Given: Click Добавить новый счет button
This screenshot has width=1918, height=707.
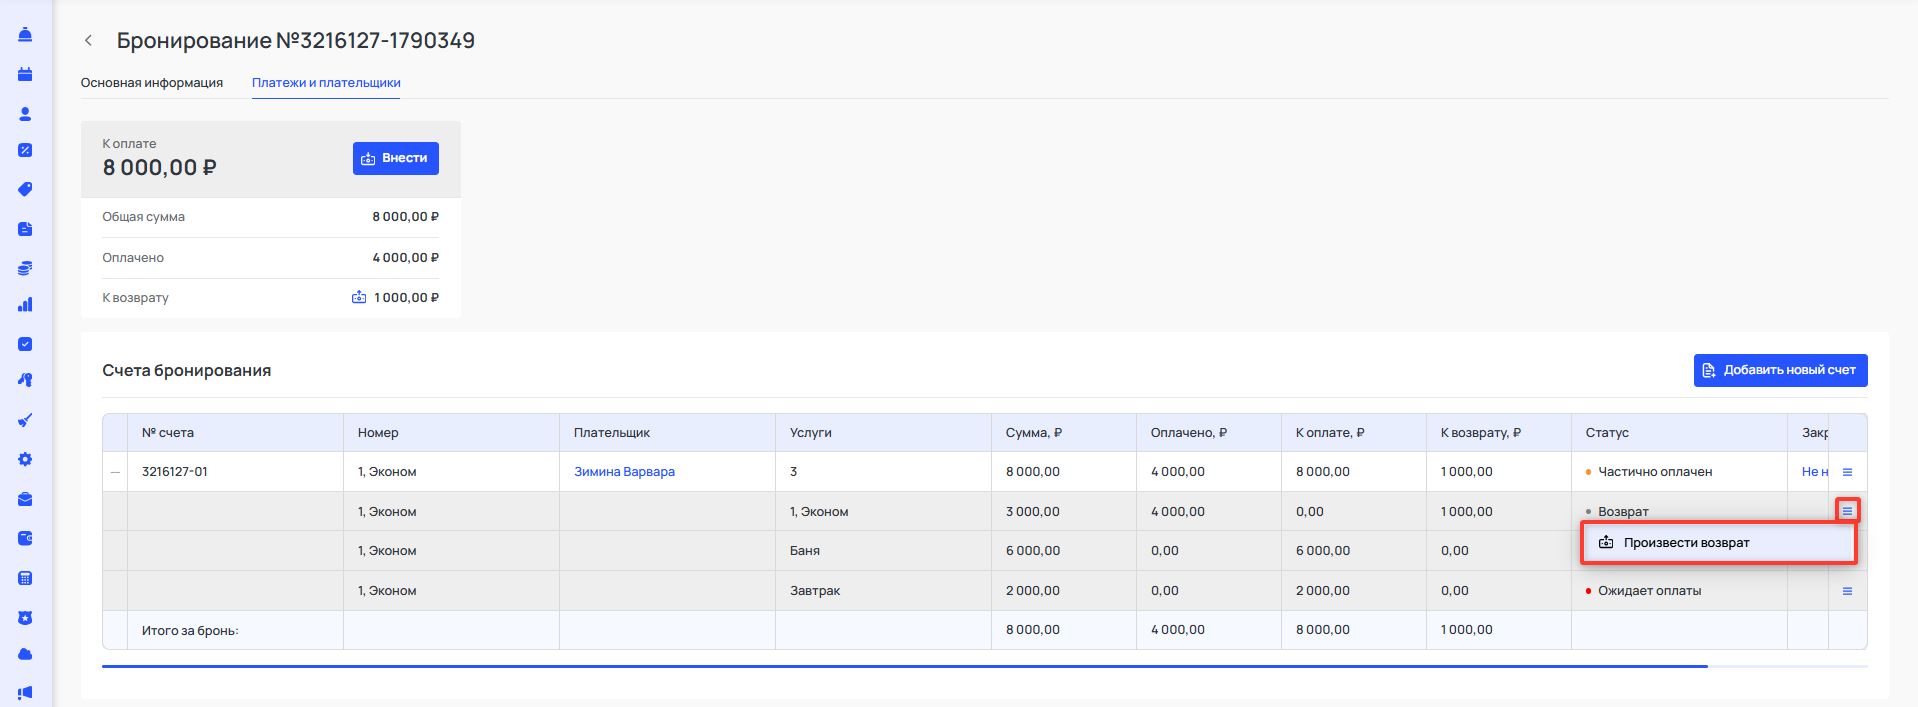Looking at the screenshot, I should pos(1779,370).
